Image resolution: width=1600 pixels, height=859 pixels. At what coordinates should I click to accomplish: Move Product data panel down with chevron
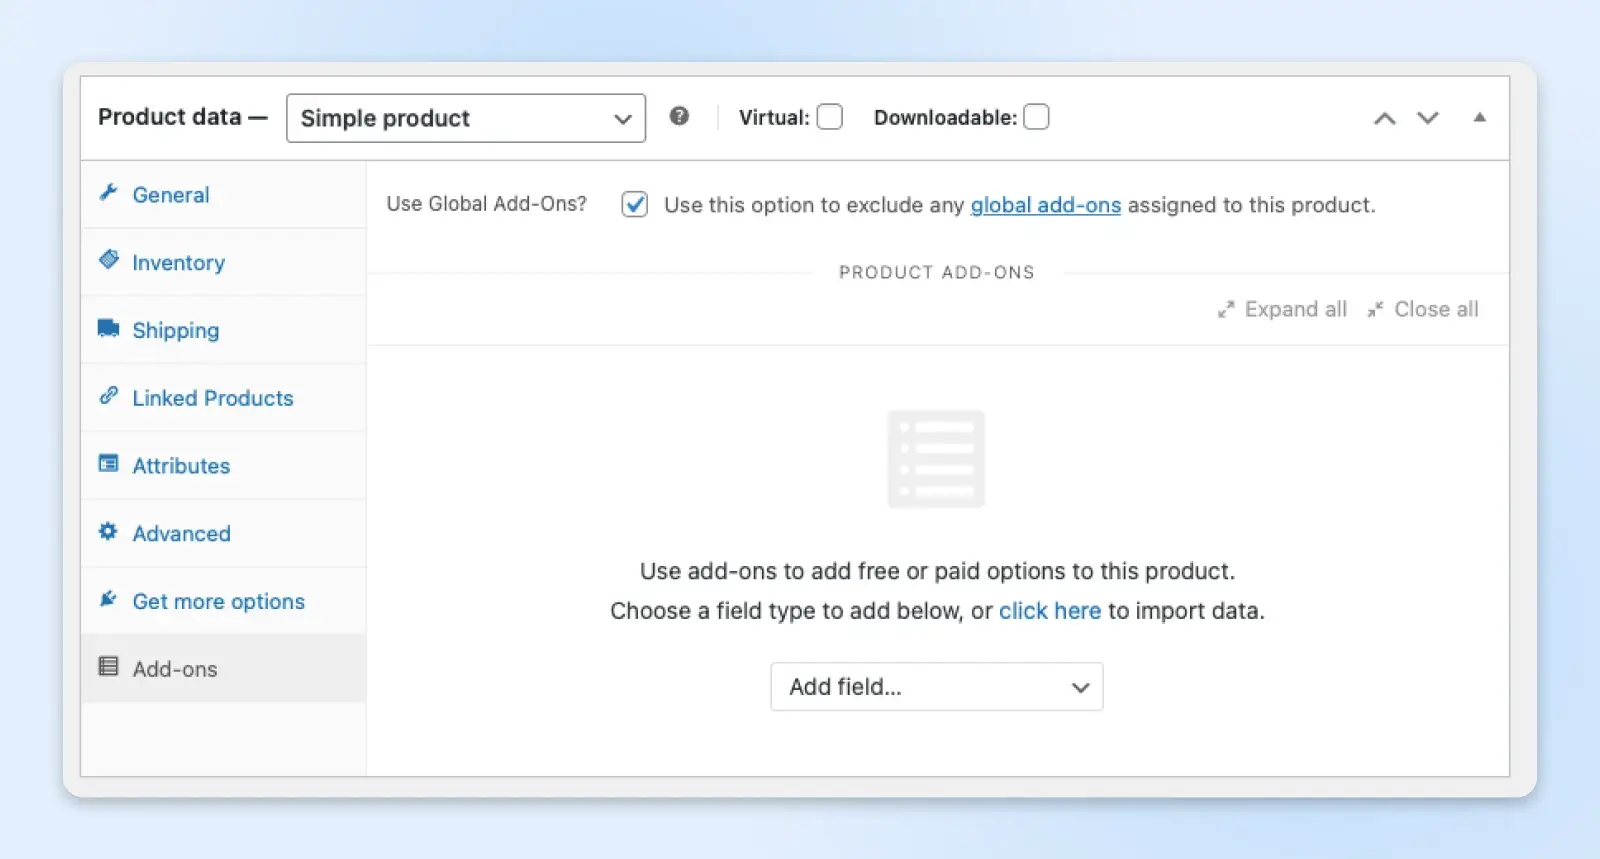coord(1428,118)
